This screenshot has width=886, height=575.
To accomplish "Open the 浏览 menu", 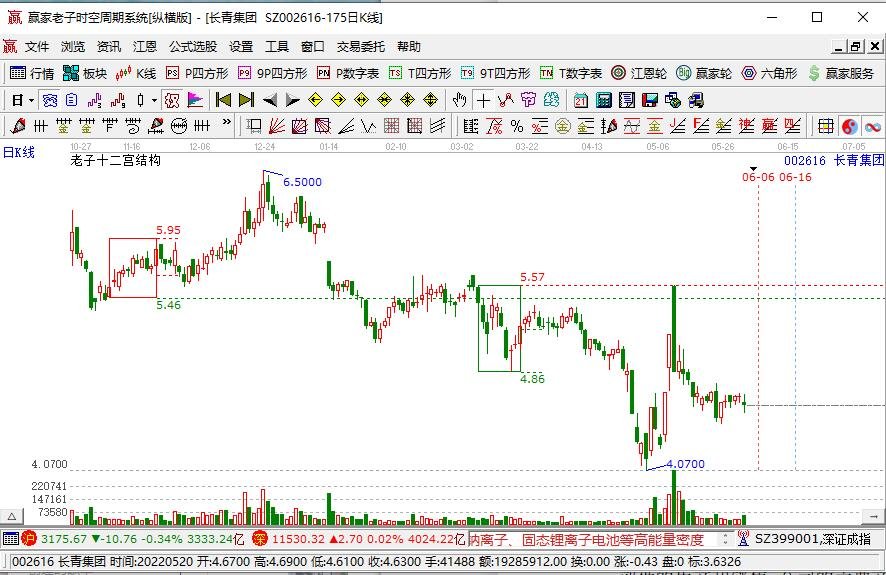I will pos(73,46).
